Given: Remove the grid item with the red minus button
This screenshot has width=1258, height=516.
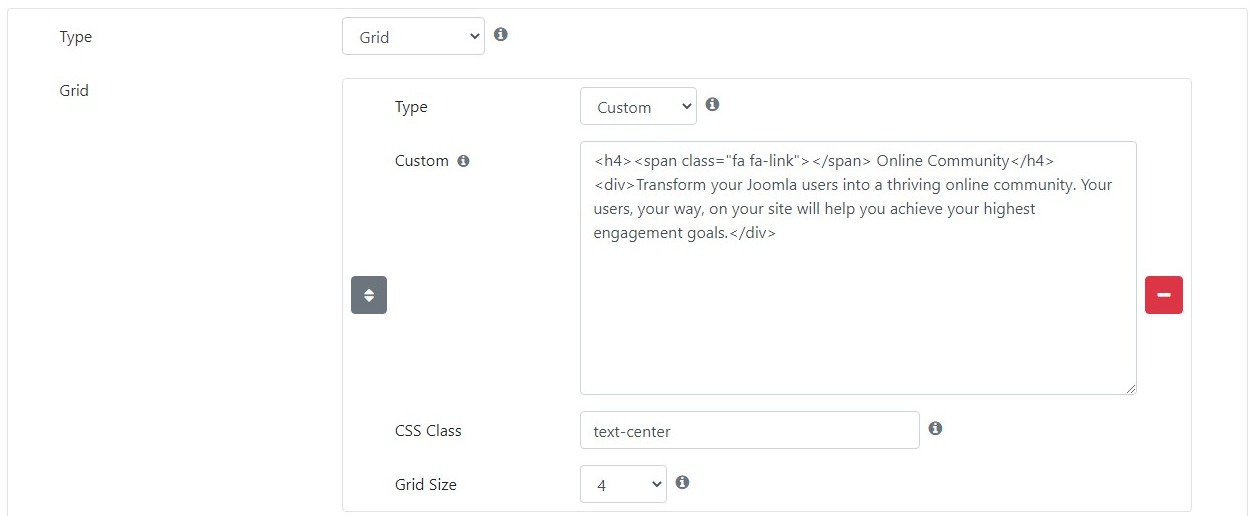Looking at the screenshot, I should pos(1164,295).
